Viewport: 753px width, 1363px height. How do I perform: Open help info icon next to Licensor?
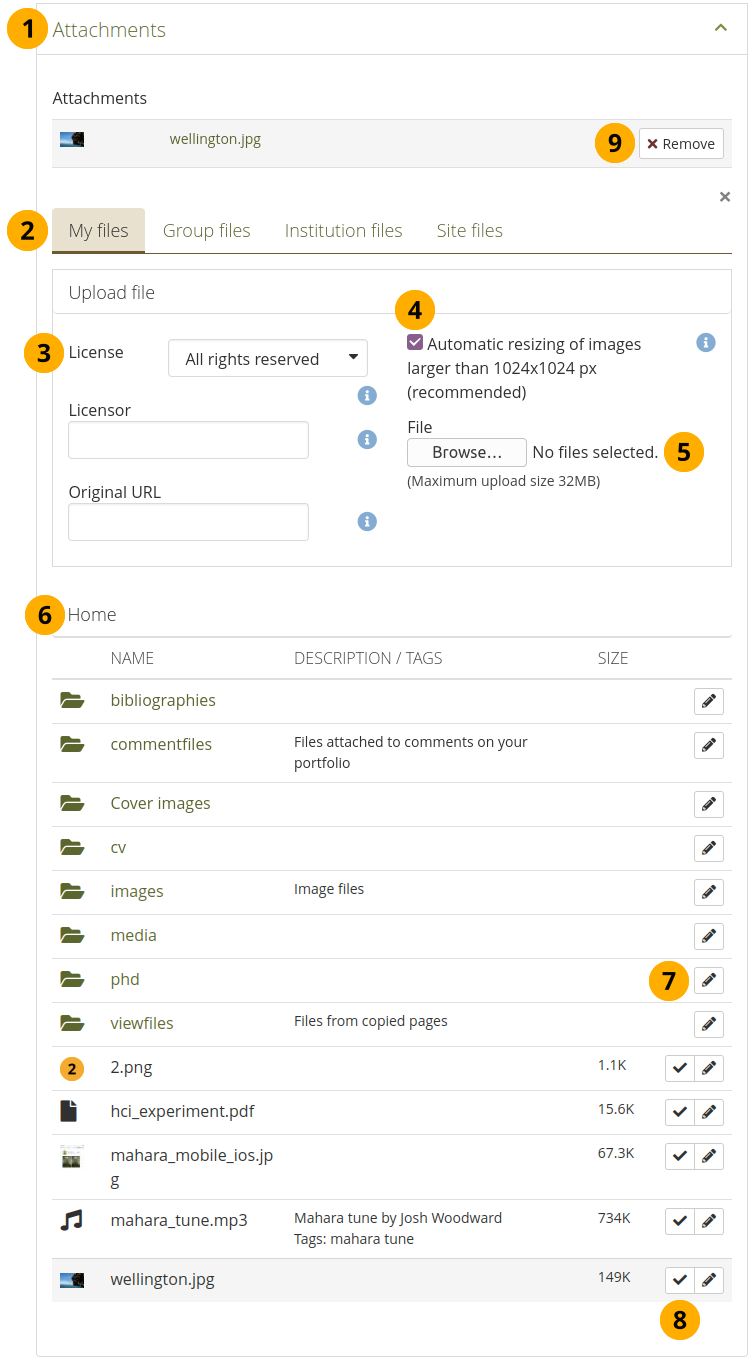click(x=367, y=439)
